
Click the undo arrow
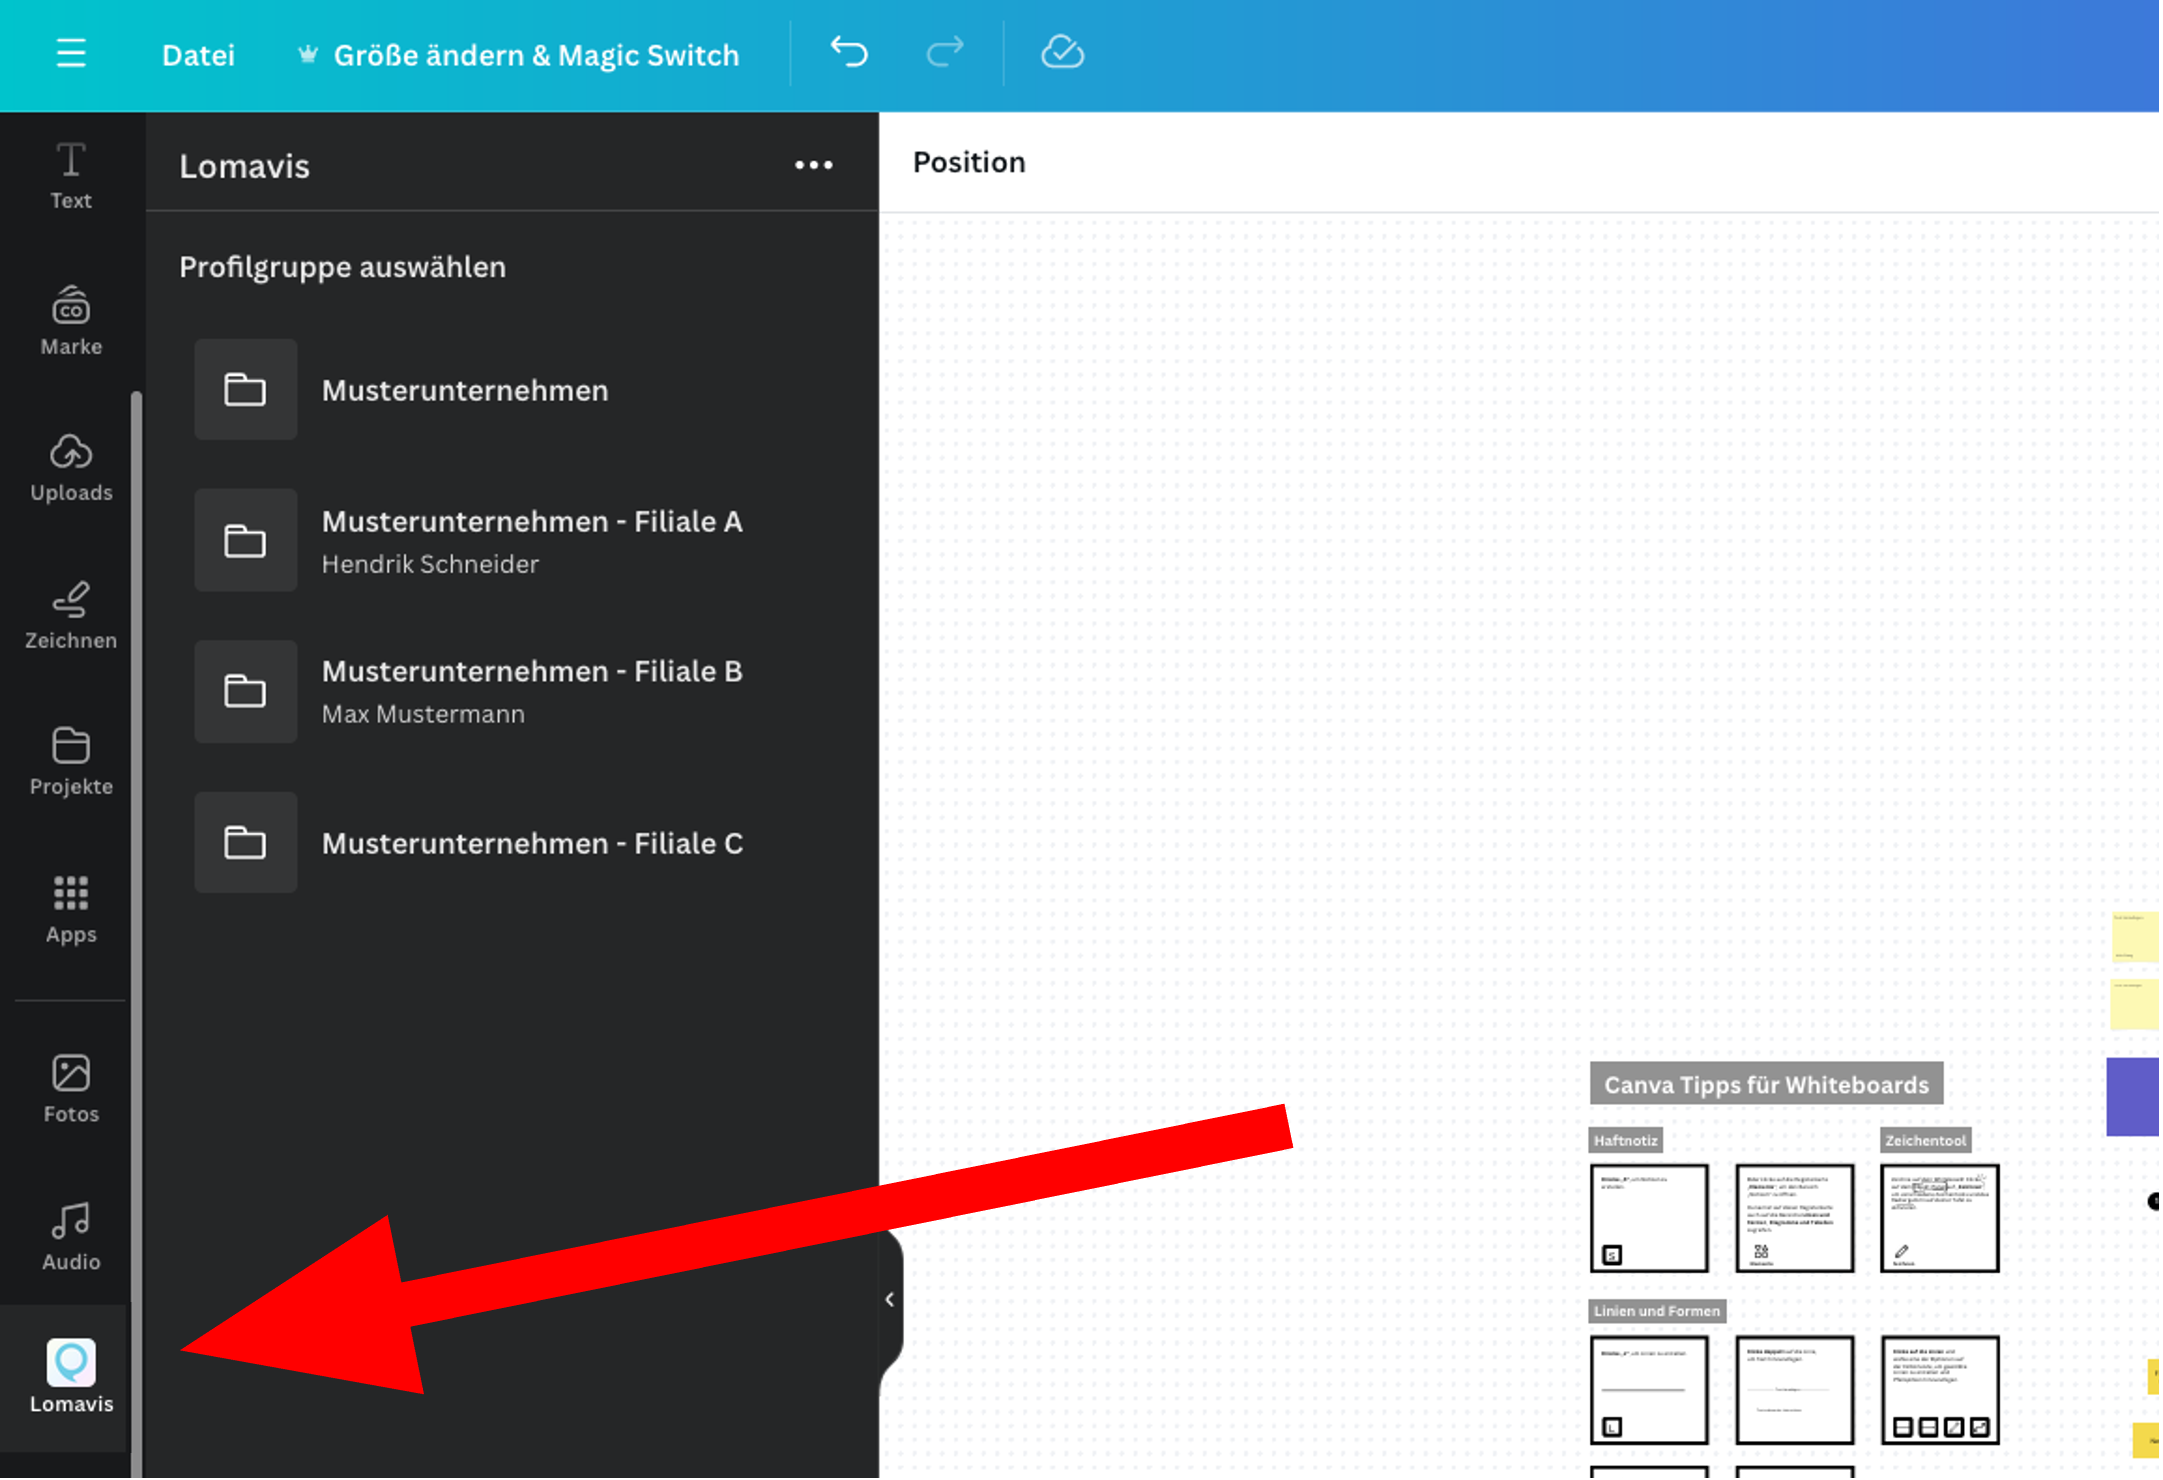[x=849, y=52]
